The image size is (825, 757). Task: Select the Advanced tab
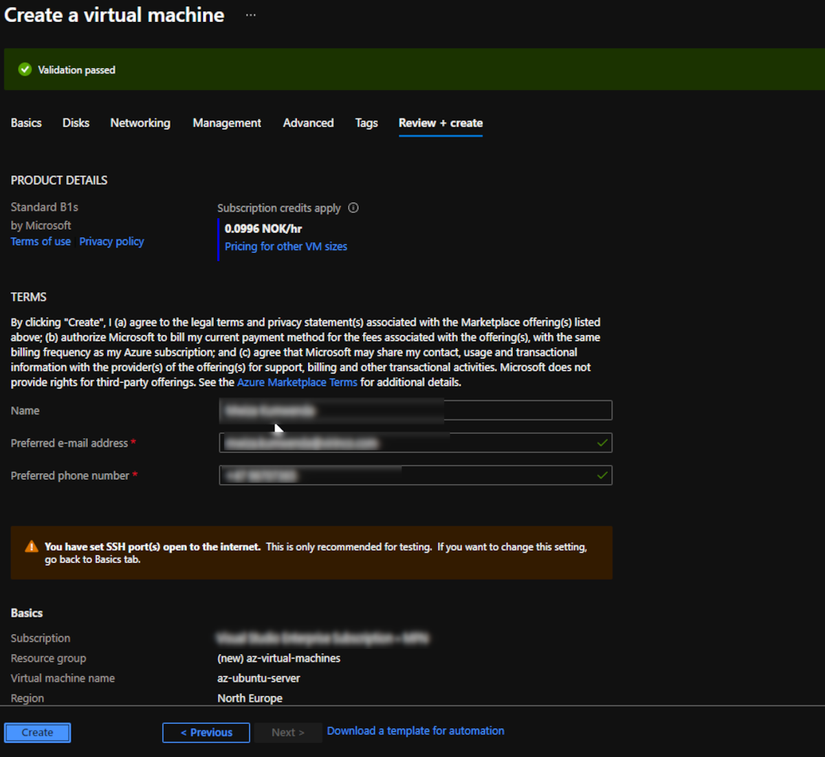click(308, 123)
